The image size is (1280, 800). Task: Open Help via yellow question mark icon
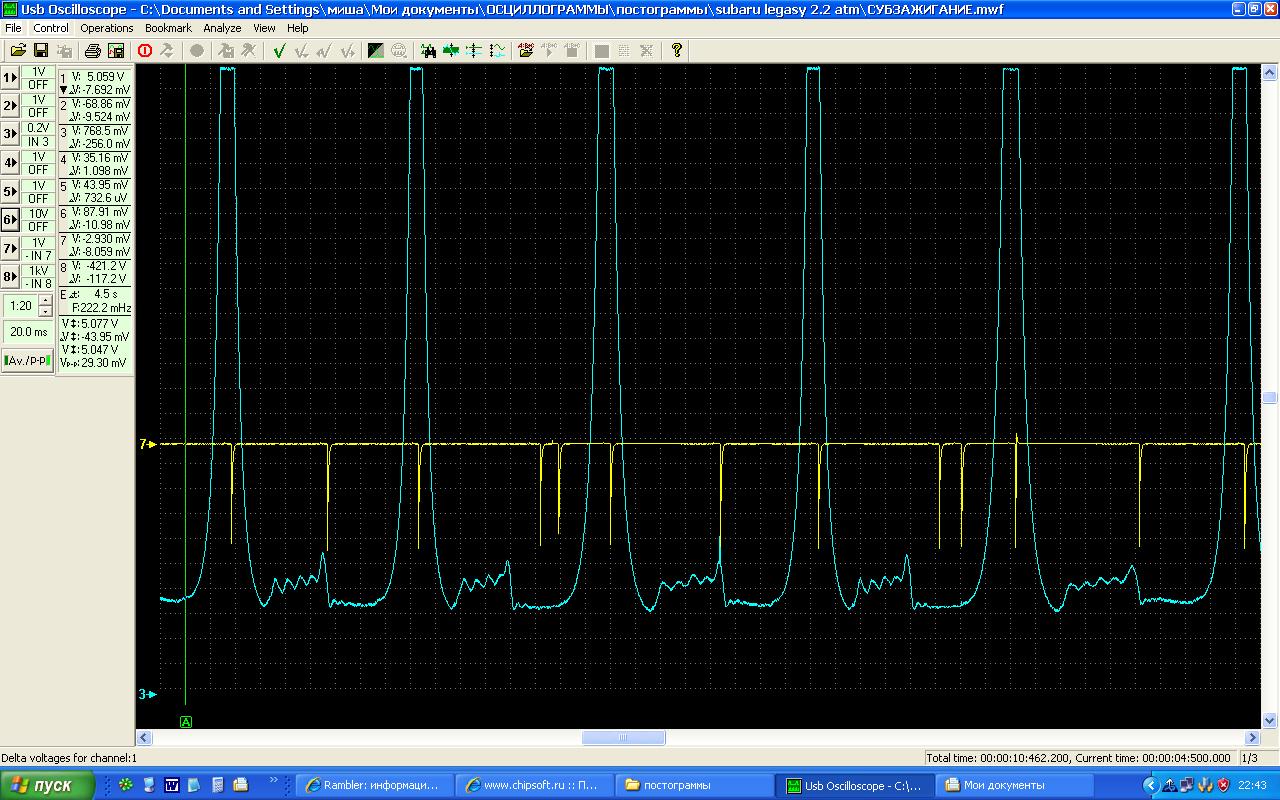tap(677, 50)
